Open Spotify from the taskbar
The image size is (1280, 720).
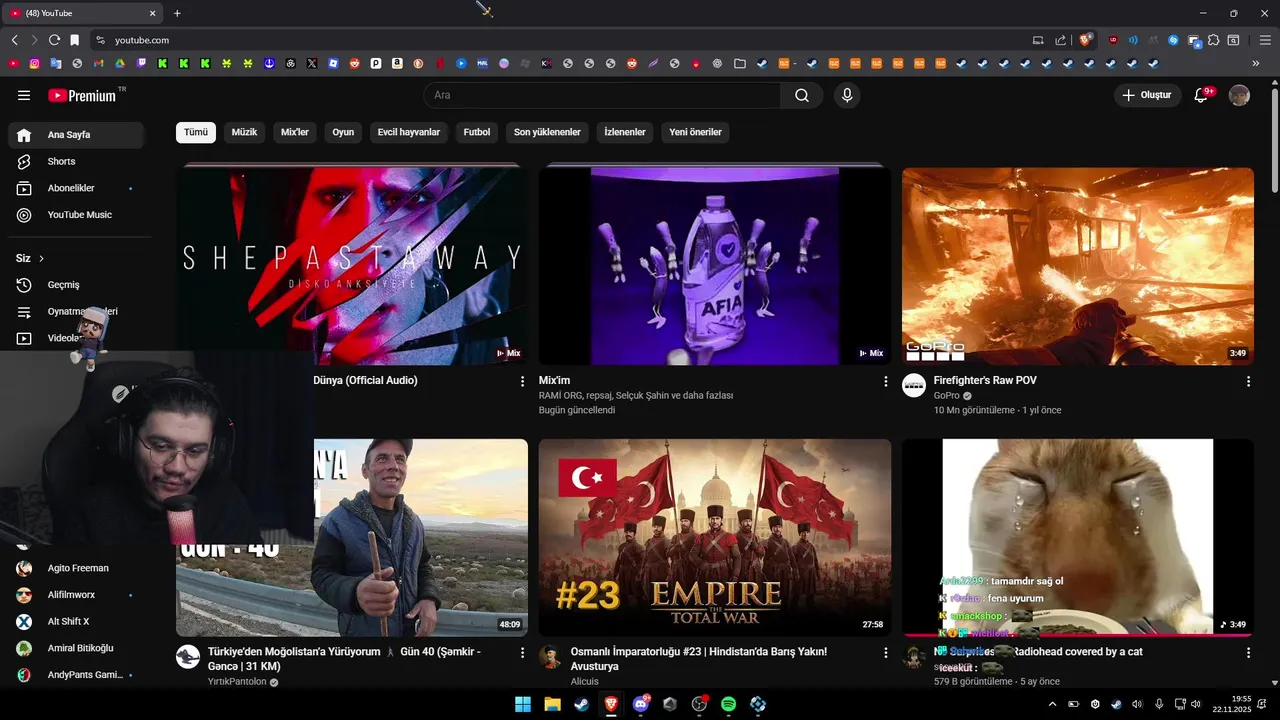[x=729, y=704]
